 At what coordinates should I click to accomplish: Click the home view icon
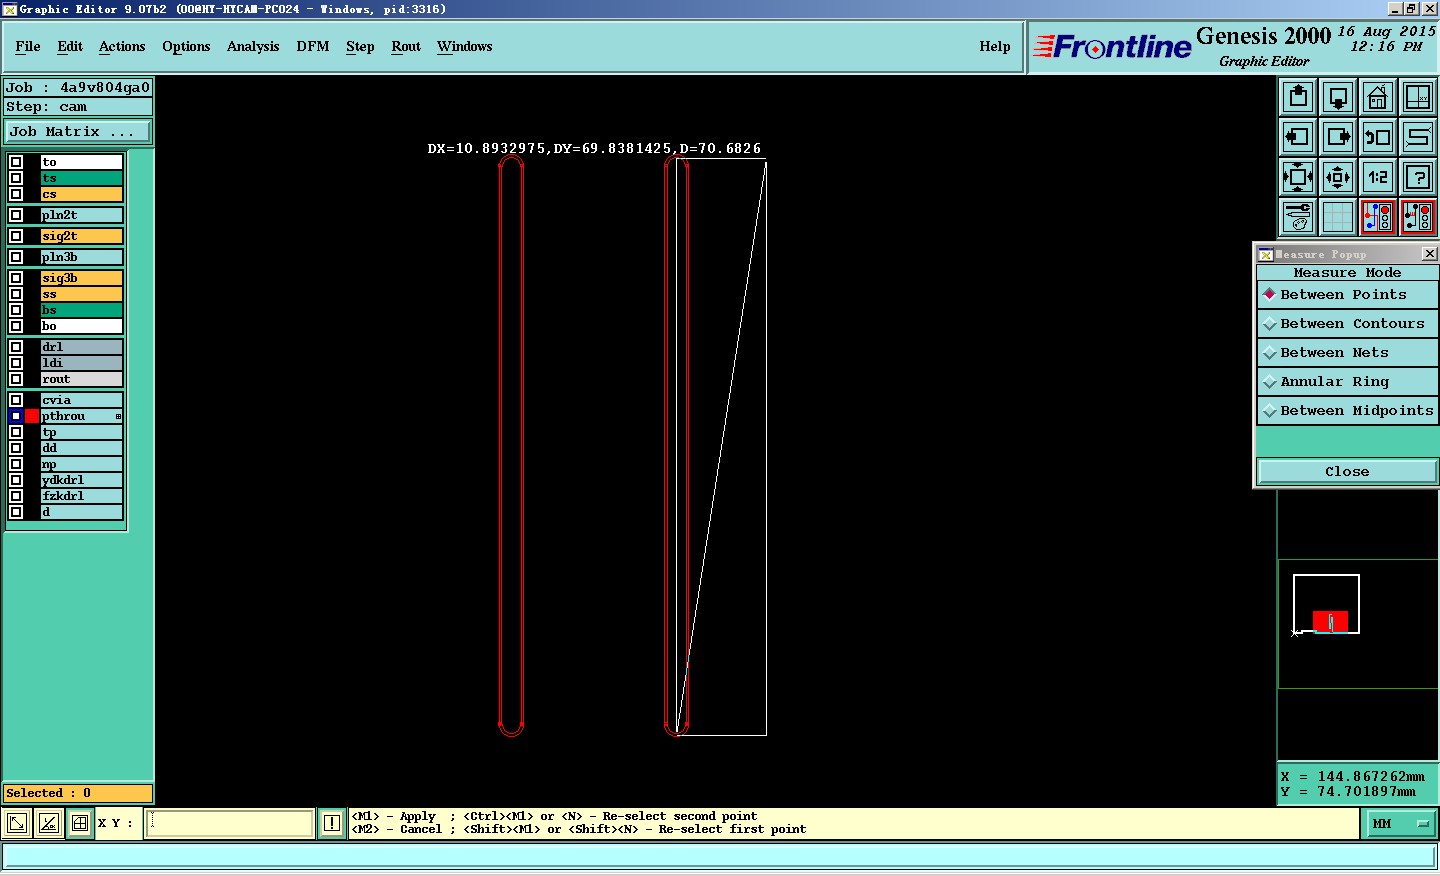tap(1378, 97)
